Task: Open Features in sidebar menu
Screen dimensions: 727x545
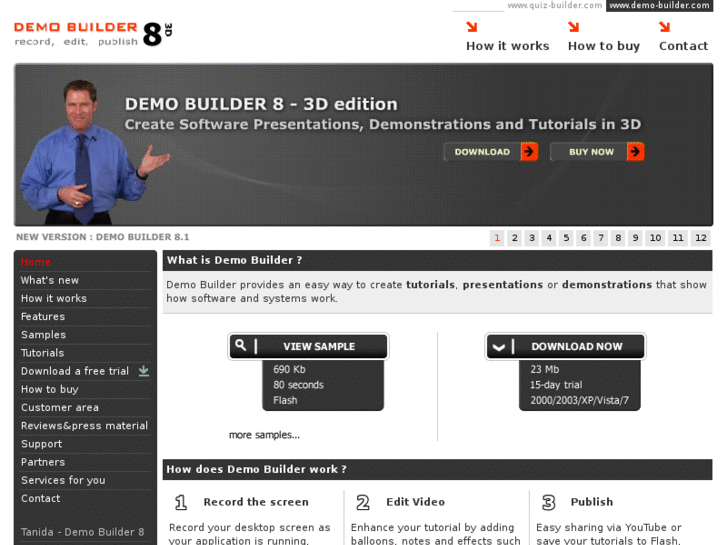Action: click(x=43, y=316)
